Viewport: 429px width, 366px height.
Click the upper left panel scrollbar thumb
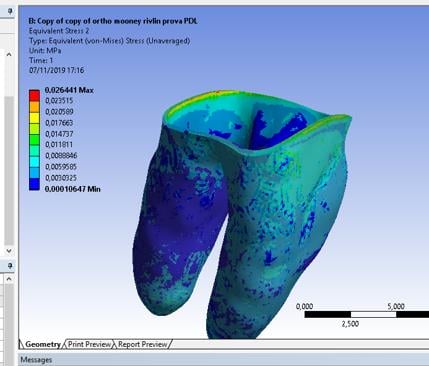9,170
